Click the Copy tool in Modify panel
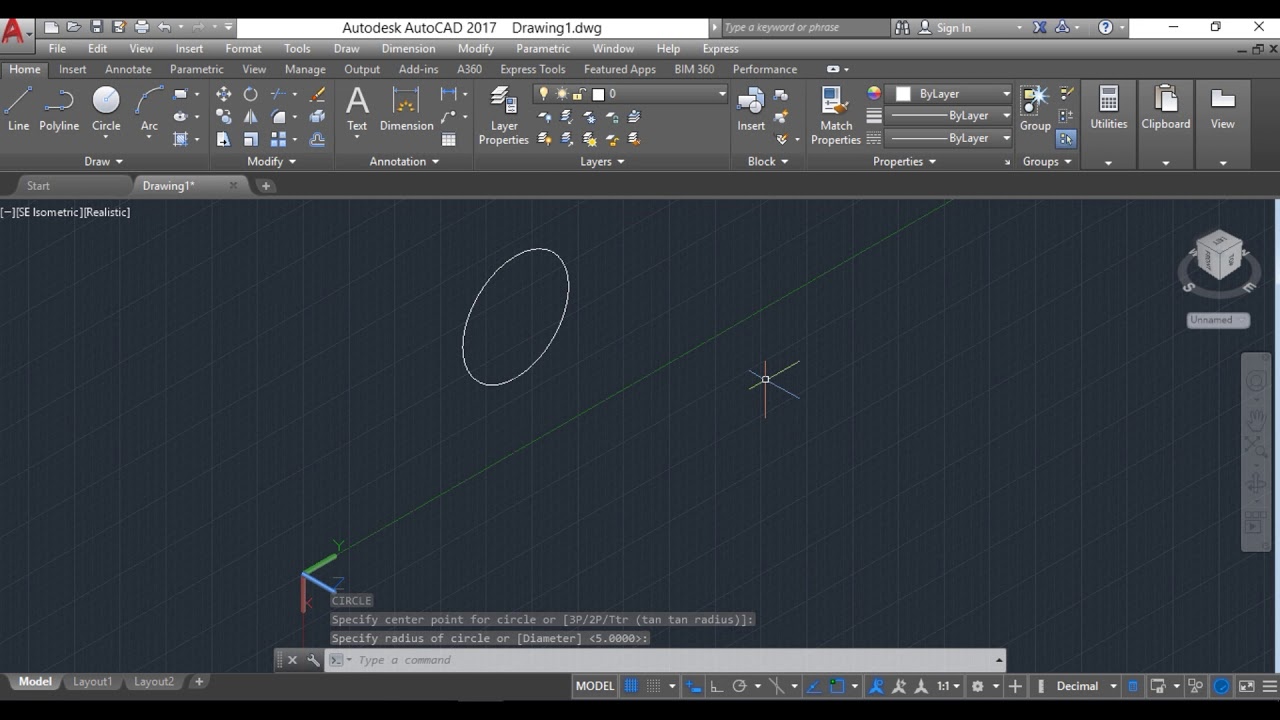Viewport: 1280px width, 720px height. [x=223, y=116]
